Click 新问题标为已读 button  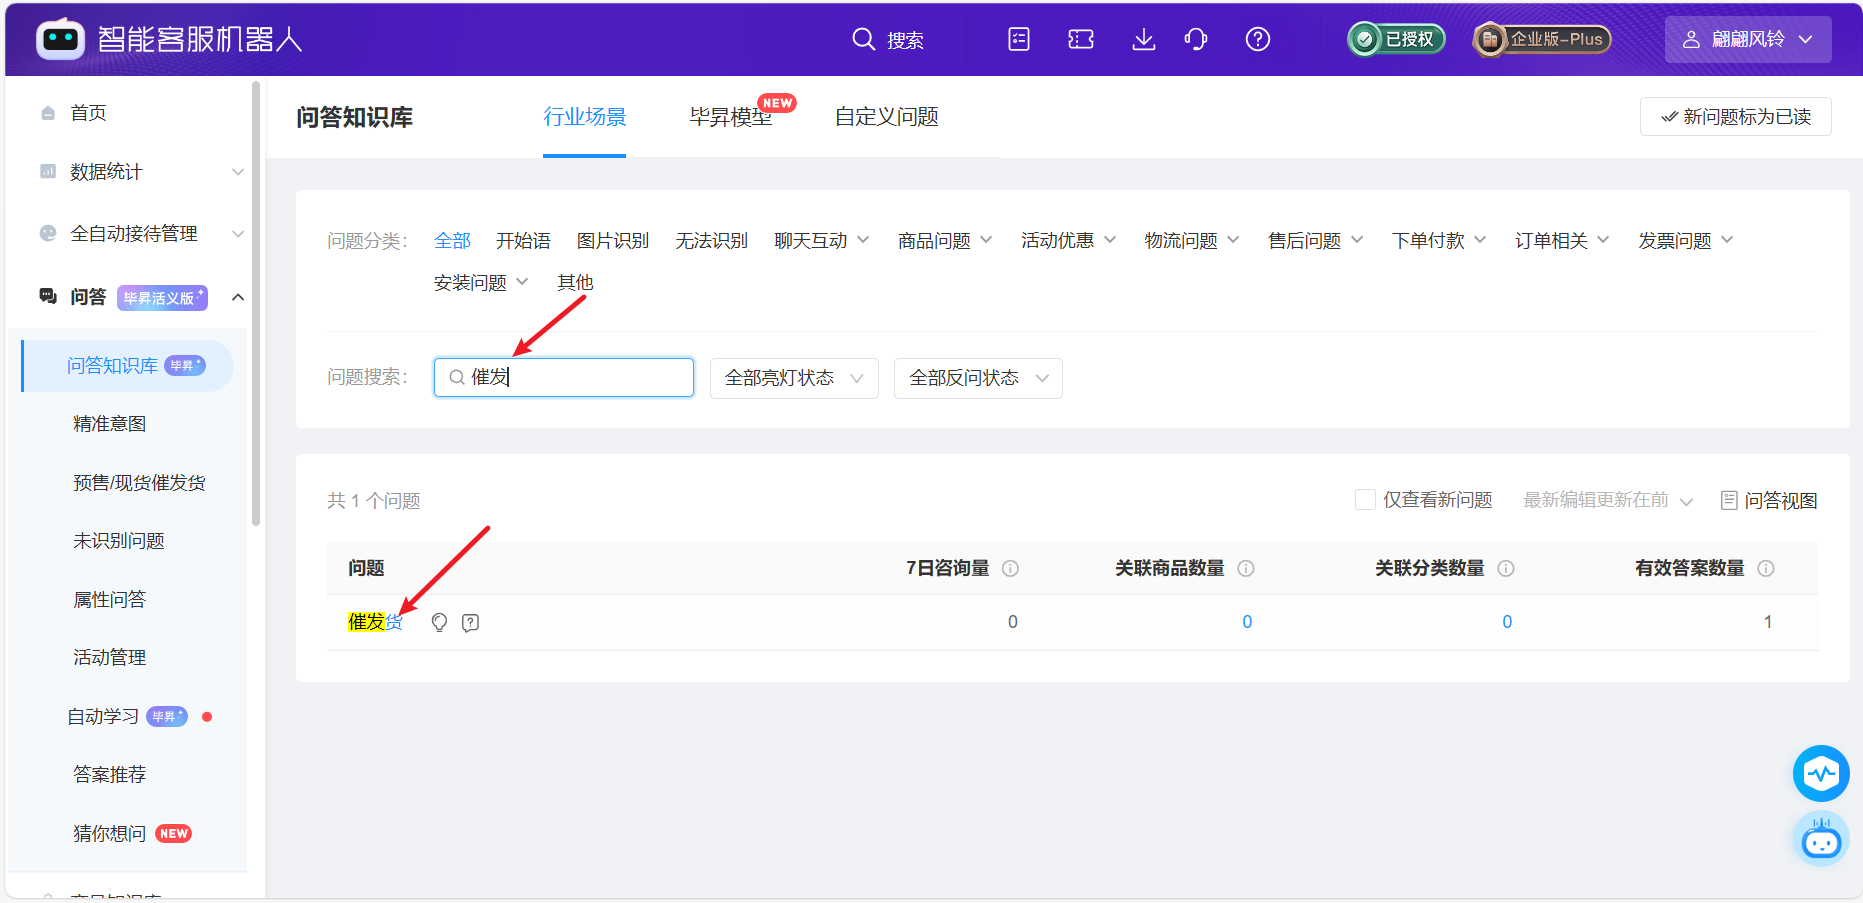tap(1735, 117)
